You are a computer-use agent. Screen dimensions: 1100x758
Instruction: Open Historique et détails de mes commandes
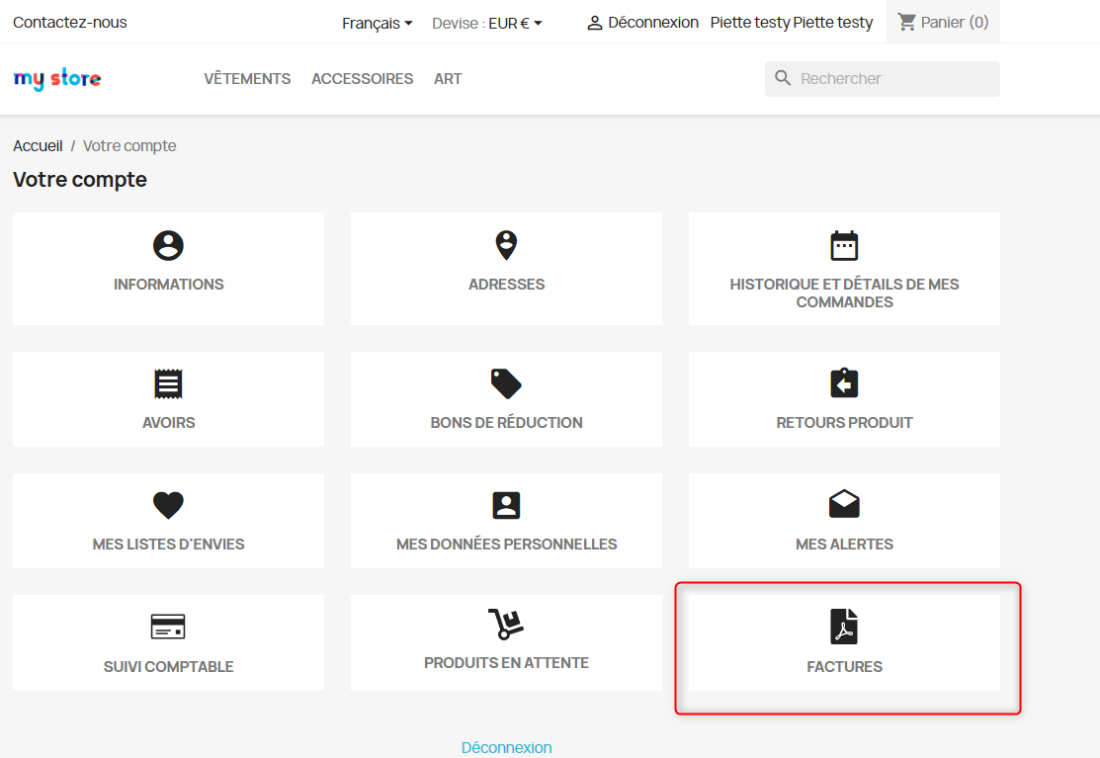[x=844, y=293]
